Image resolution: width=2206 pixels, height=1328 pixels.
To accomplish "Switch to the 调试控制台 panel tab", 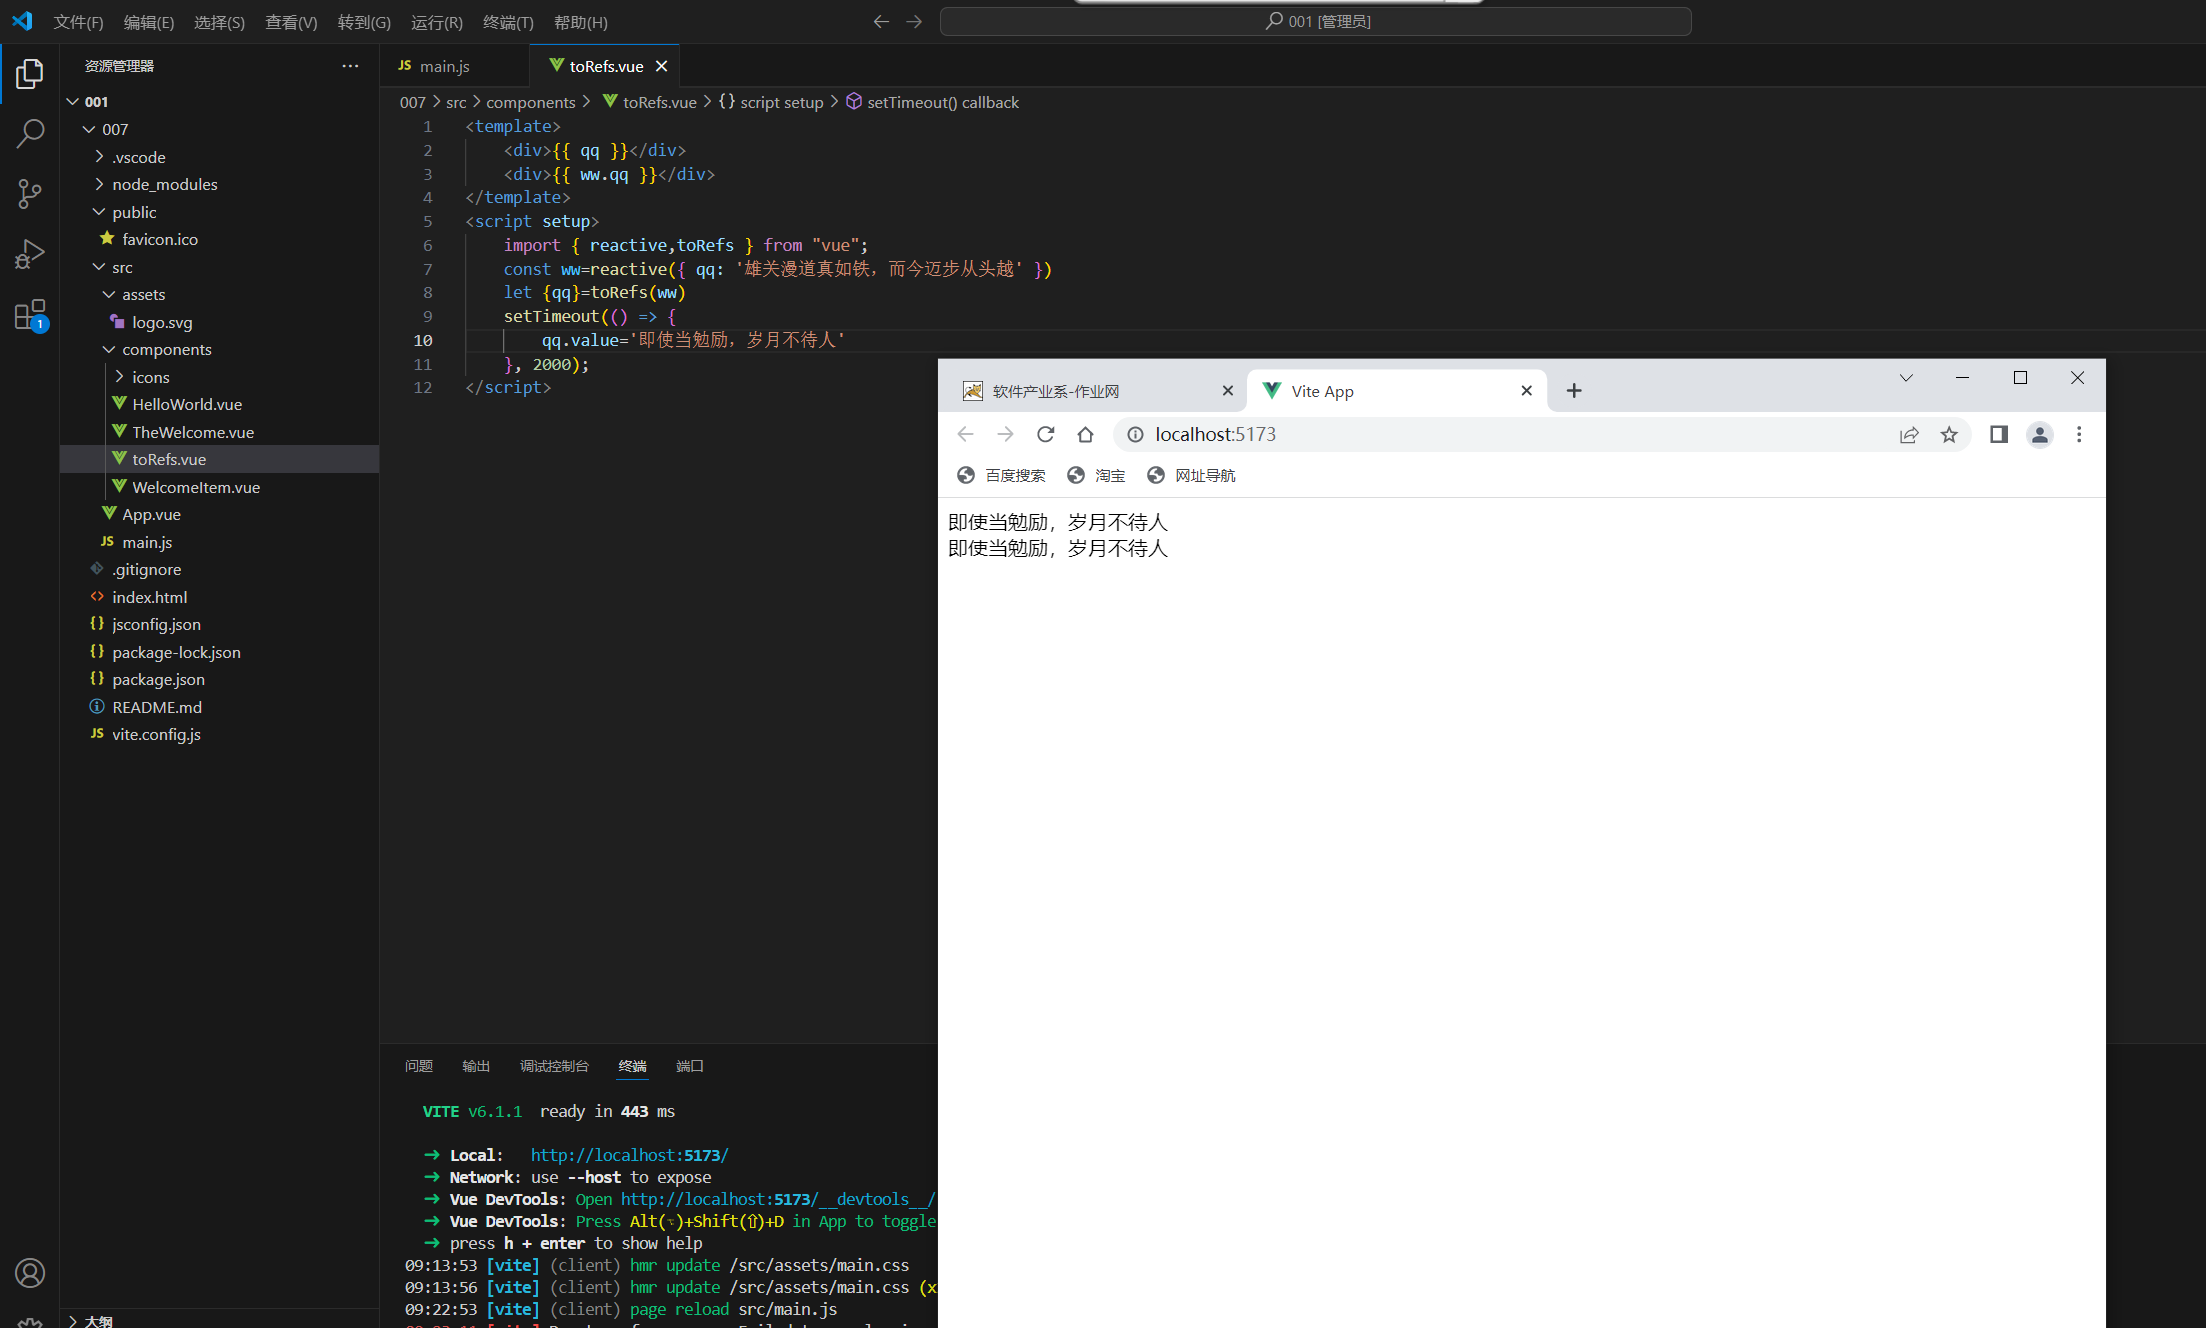I will point(554,1066).
